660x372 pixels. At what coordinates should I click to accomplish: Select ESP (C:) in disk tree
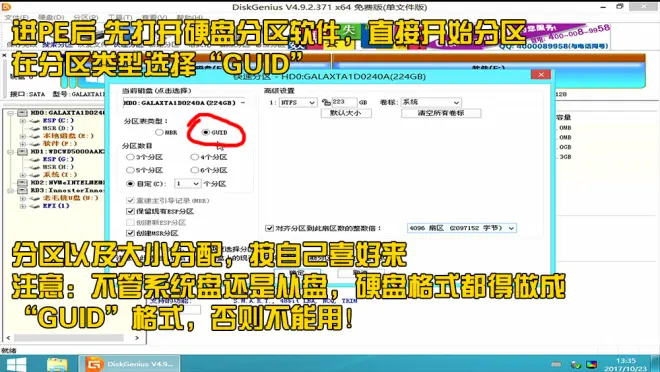coord(58,120)
